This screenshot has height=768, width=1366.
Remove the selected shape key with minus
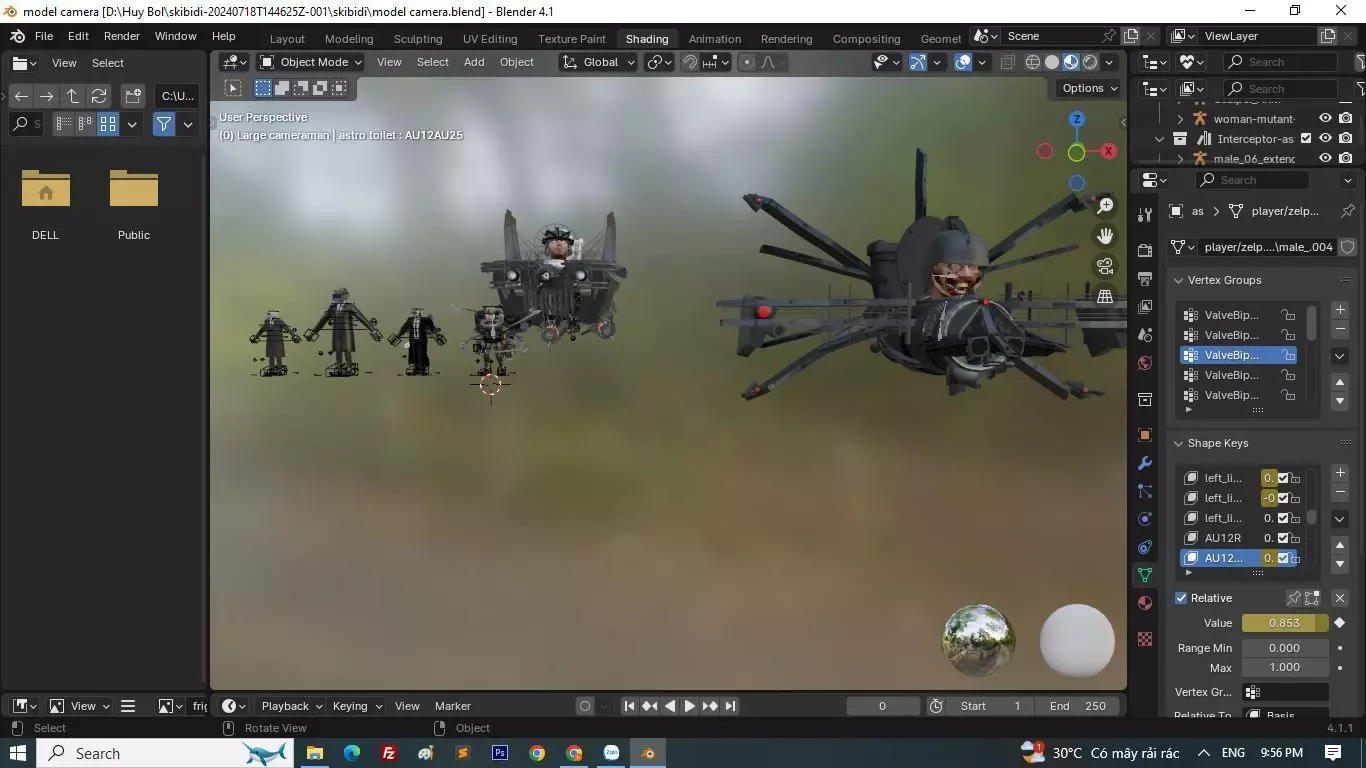point(1340,492)
